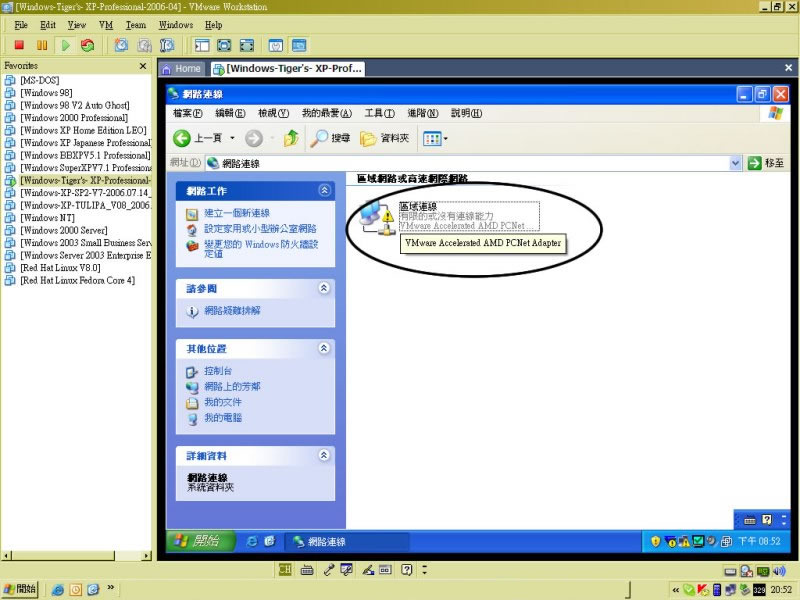
Task: Click 建立一個新連線 link
Action: point(237,213)
